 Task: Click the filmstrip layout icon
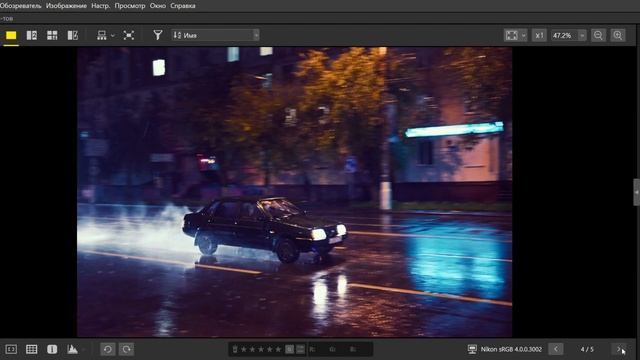click(102, 36)
